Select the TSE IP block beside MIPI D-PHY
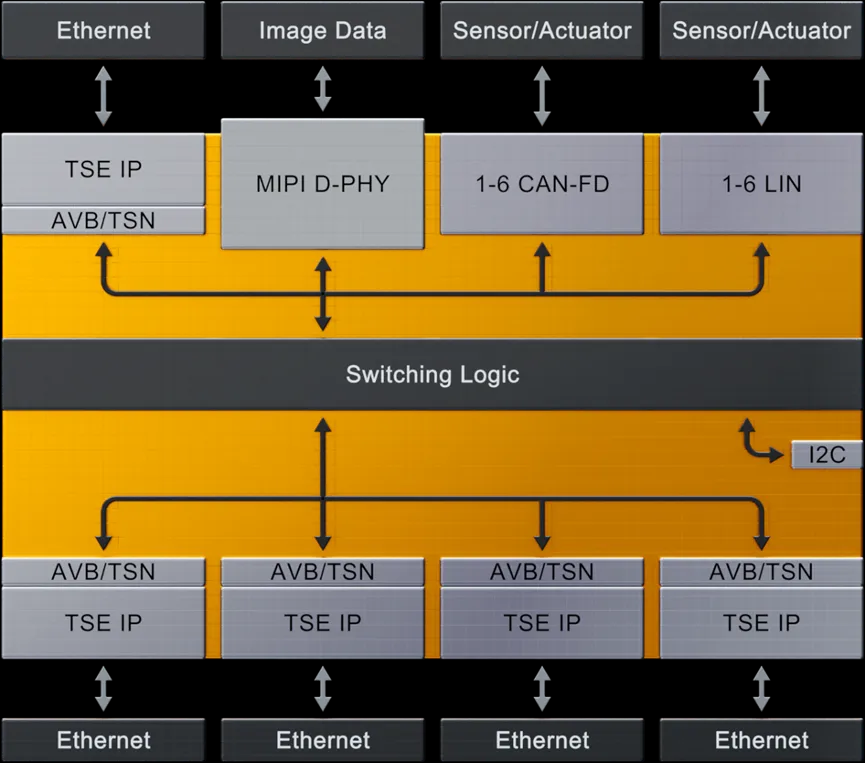865x763 pixels. 103,169
